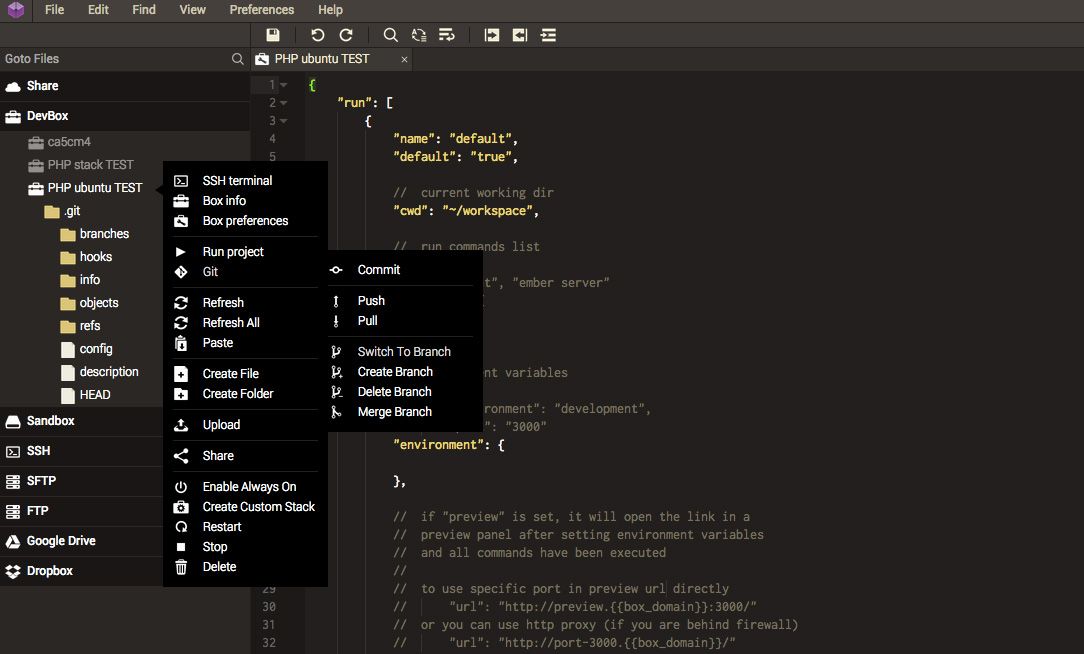Viewport: 1084px width, 654px height.
Task: Select the indent-right toolbar icon
Action: [x=491, y=34]
